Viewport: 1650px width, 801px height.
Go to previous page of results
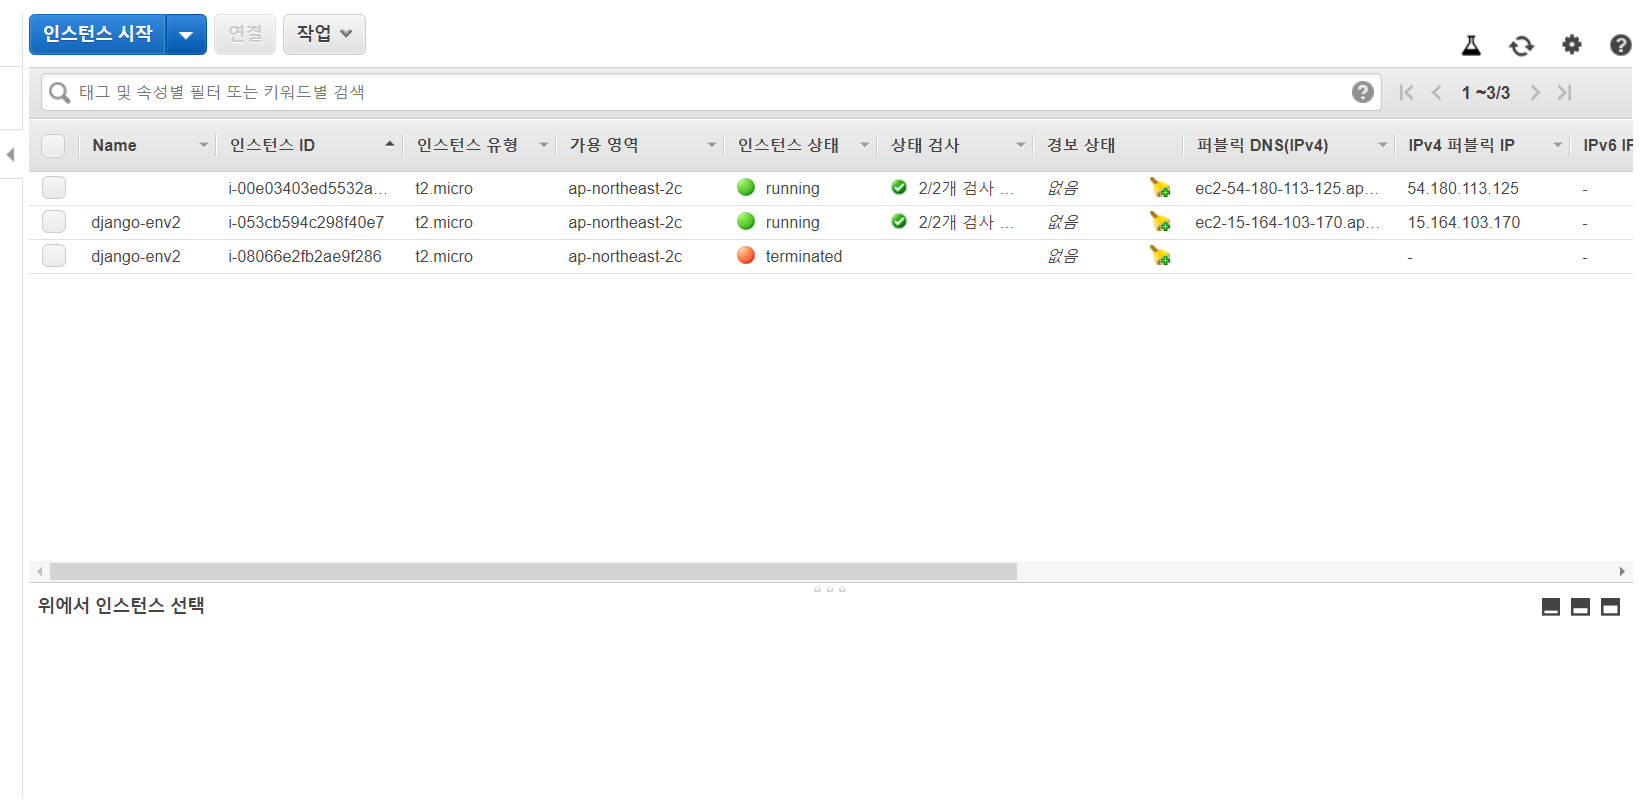point(1437,92)
